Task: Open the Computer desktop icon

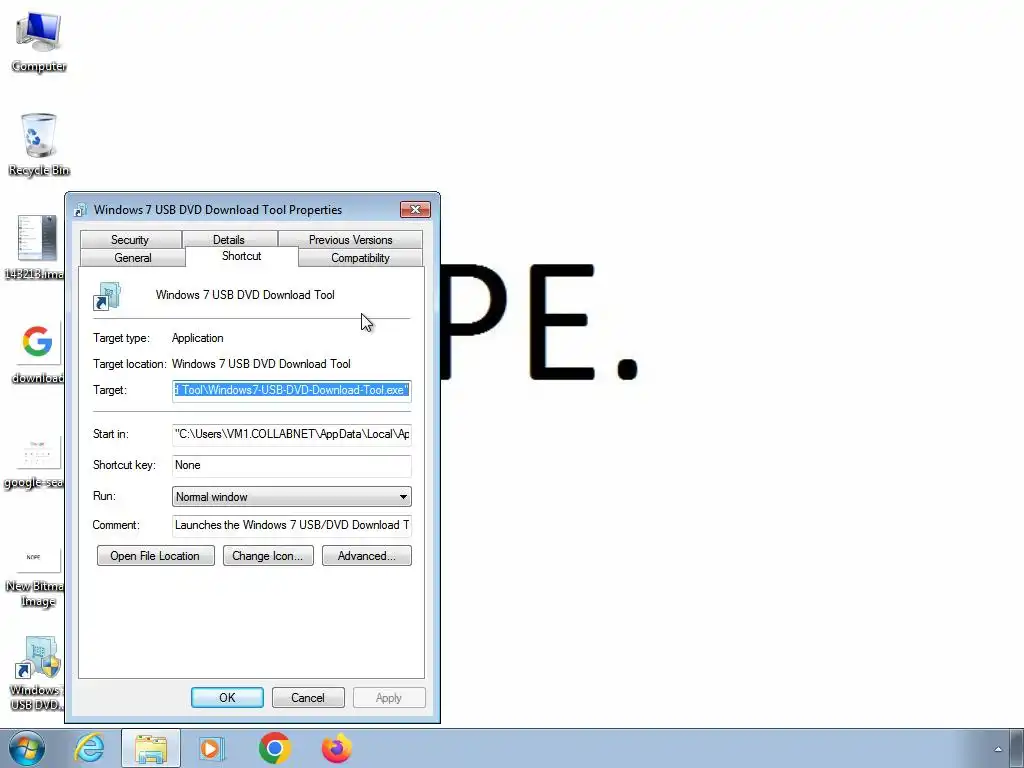Action: [x=39, y=42]
